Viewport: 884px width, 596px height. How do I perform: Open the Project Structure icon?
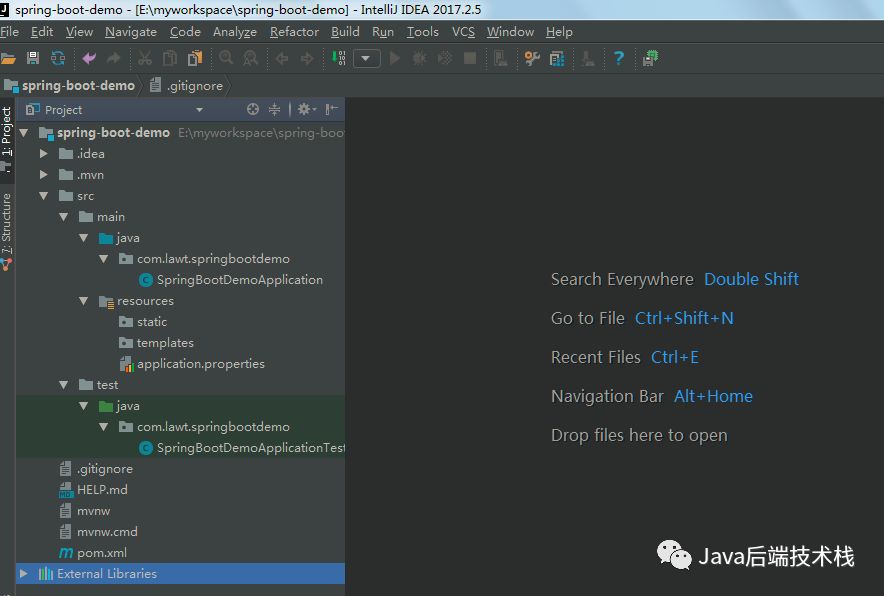point(557,58)
